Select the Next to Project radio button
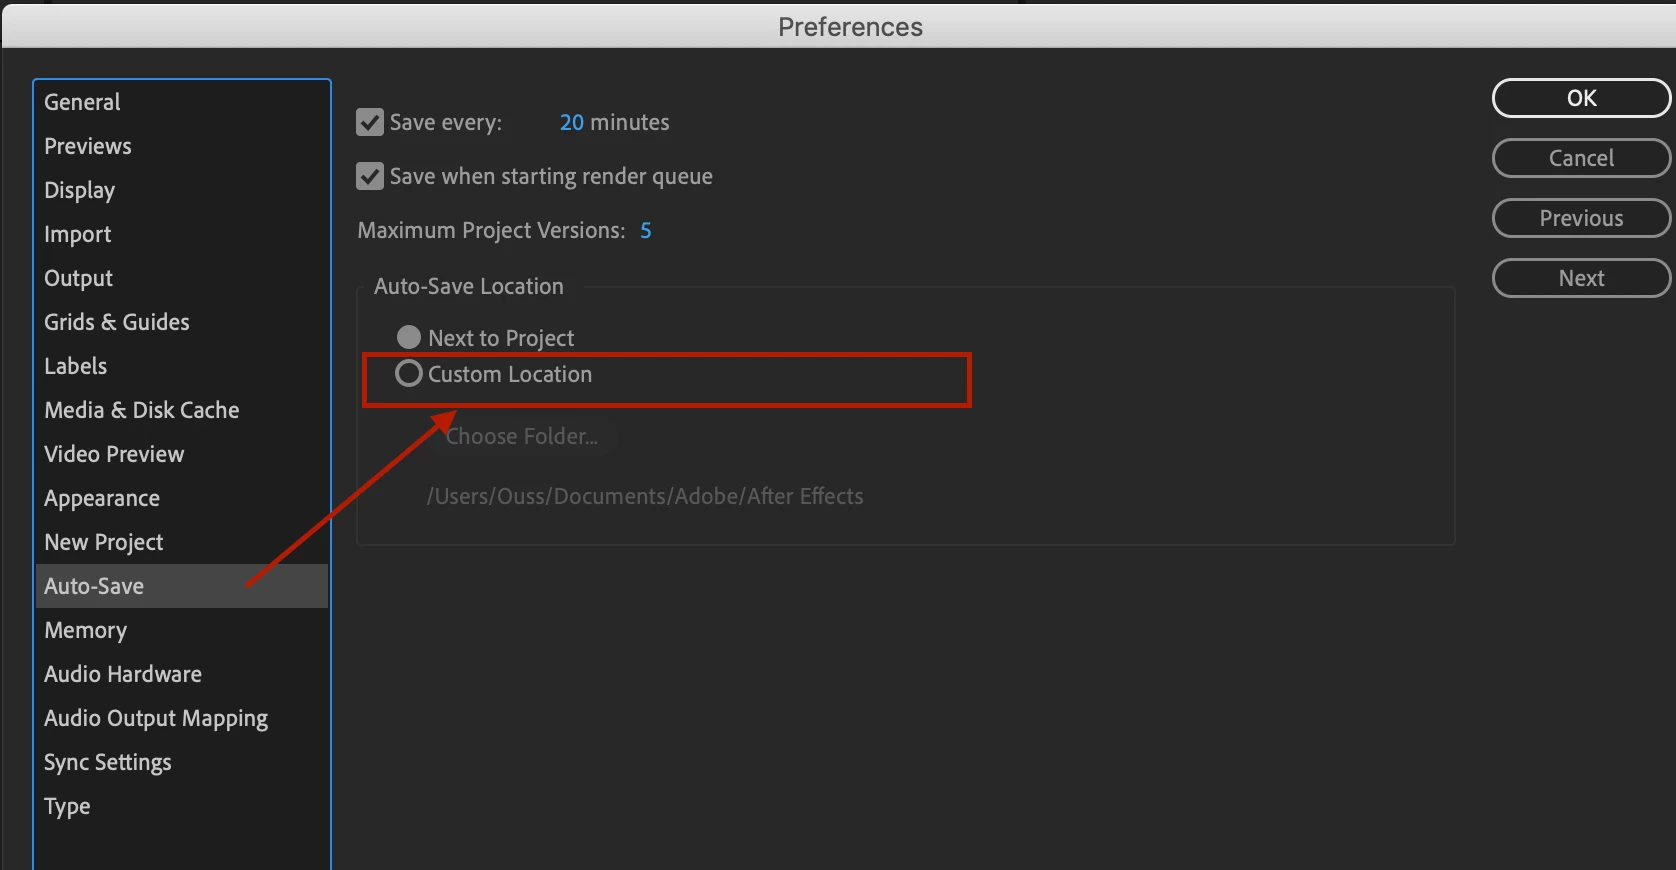This screenshot has width=1676, height=870. [408, 337]
